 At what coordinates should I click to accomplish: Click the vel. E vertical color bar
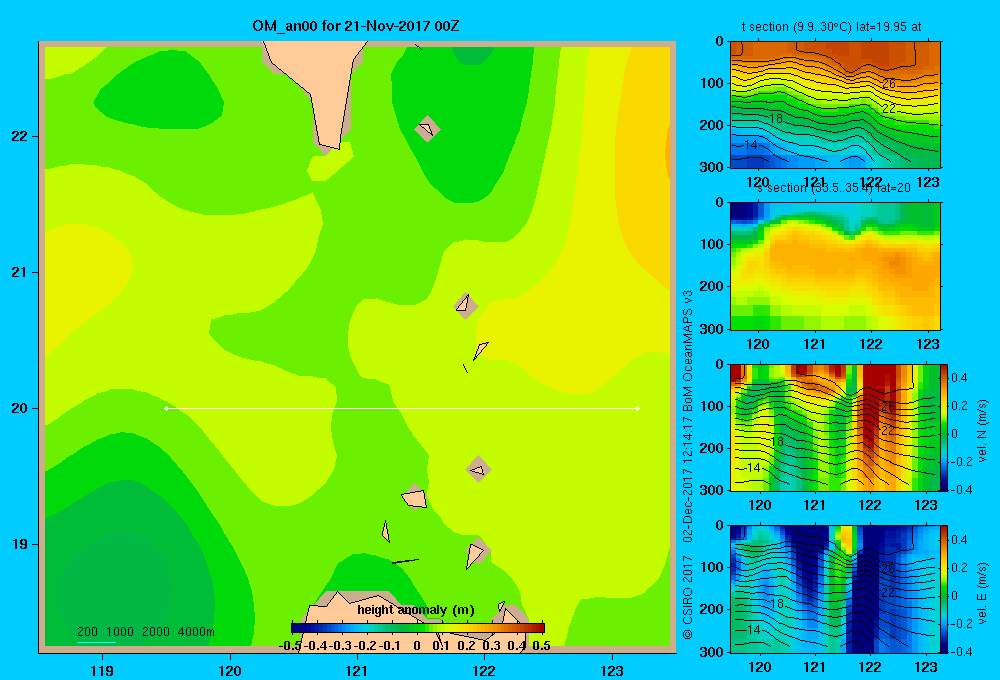[944, 589]
